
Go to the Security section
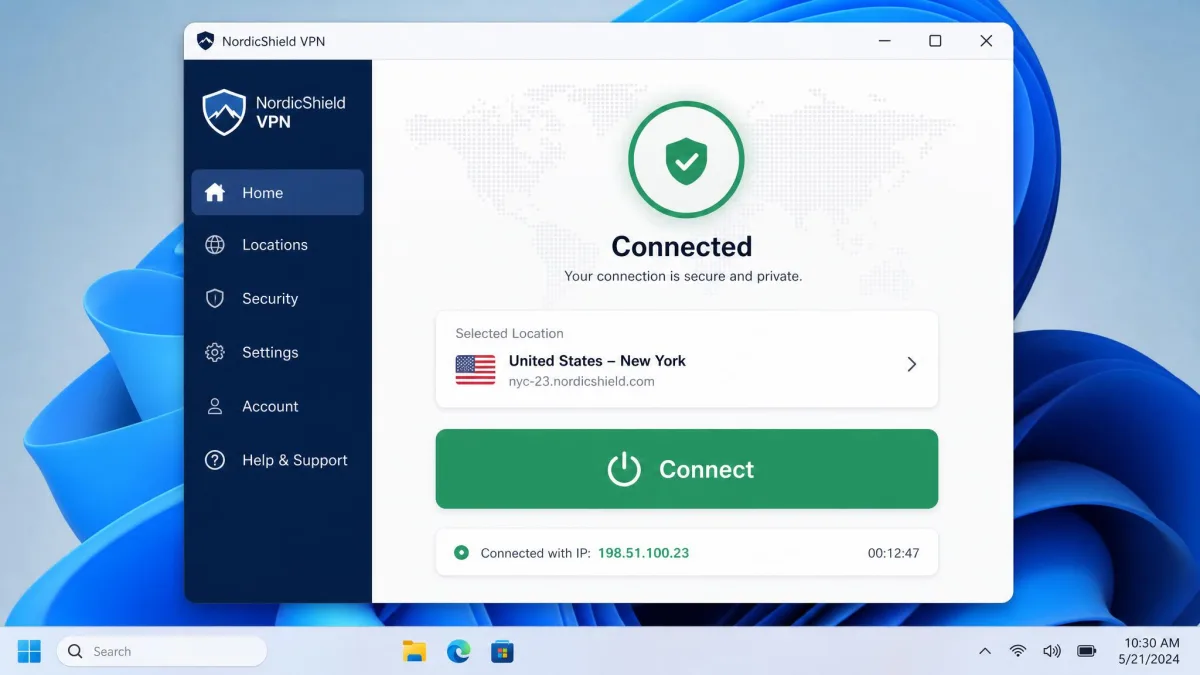pos(277,299)
